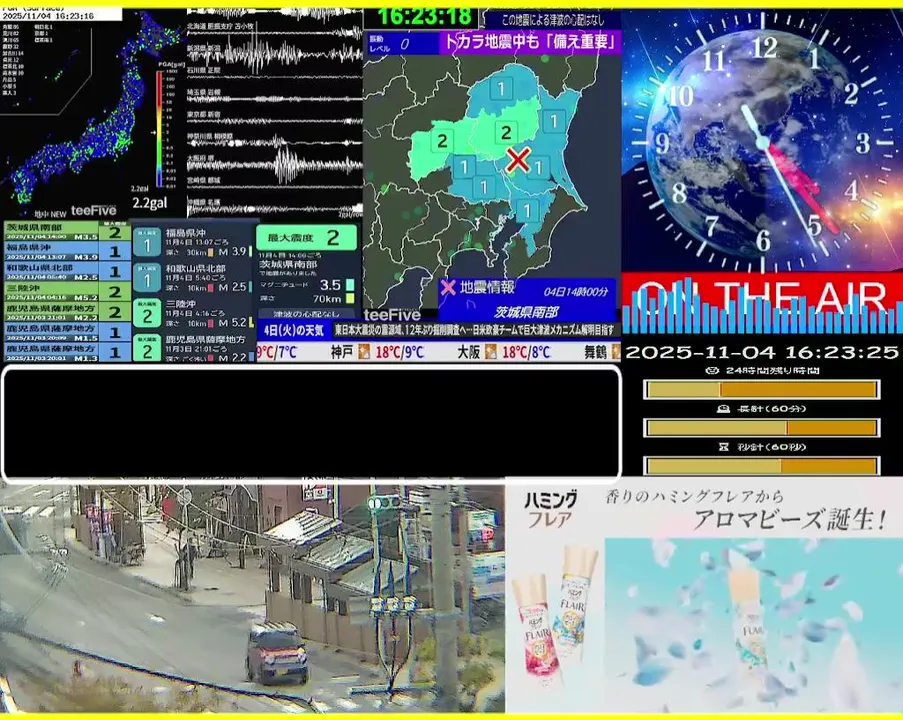This screenshot has width=903, height=720.
Task: Click the 大阪府 seismograph waveform trace
Action: [x=275, y=165]
